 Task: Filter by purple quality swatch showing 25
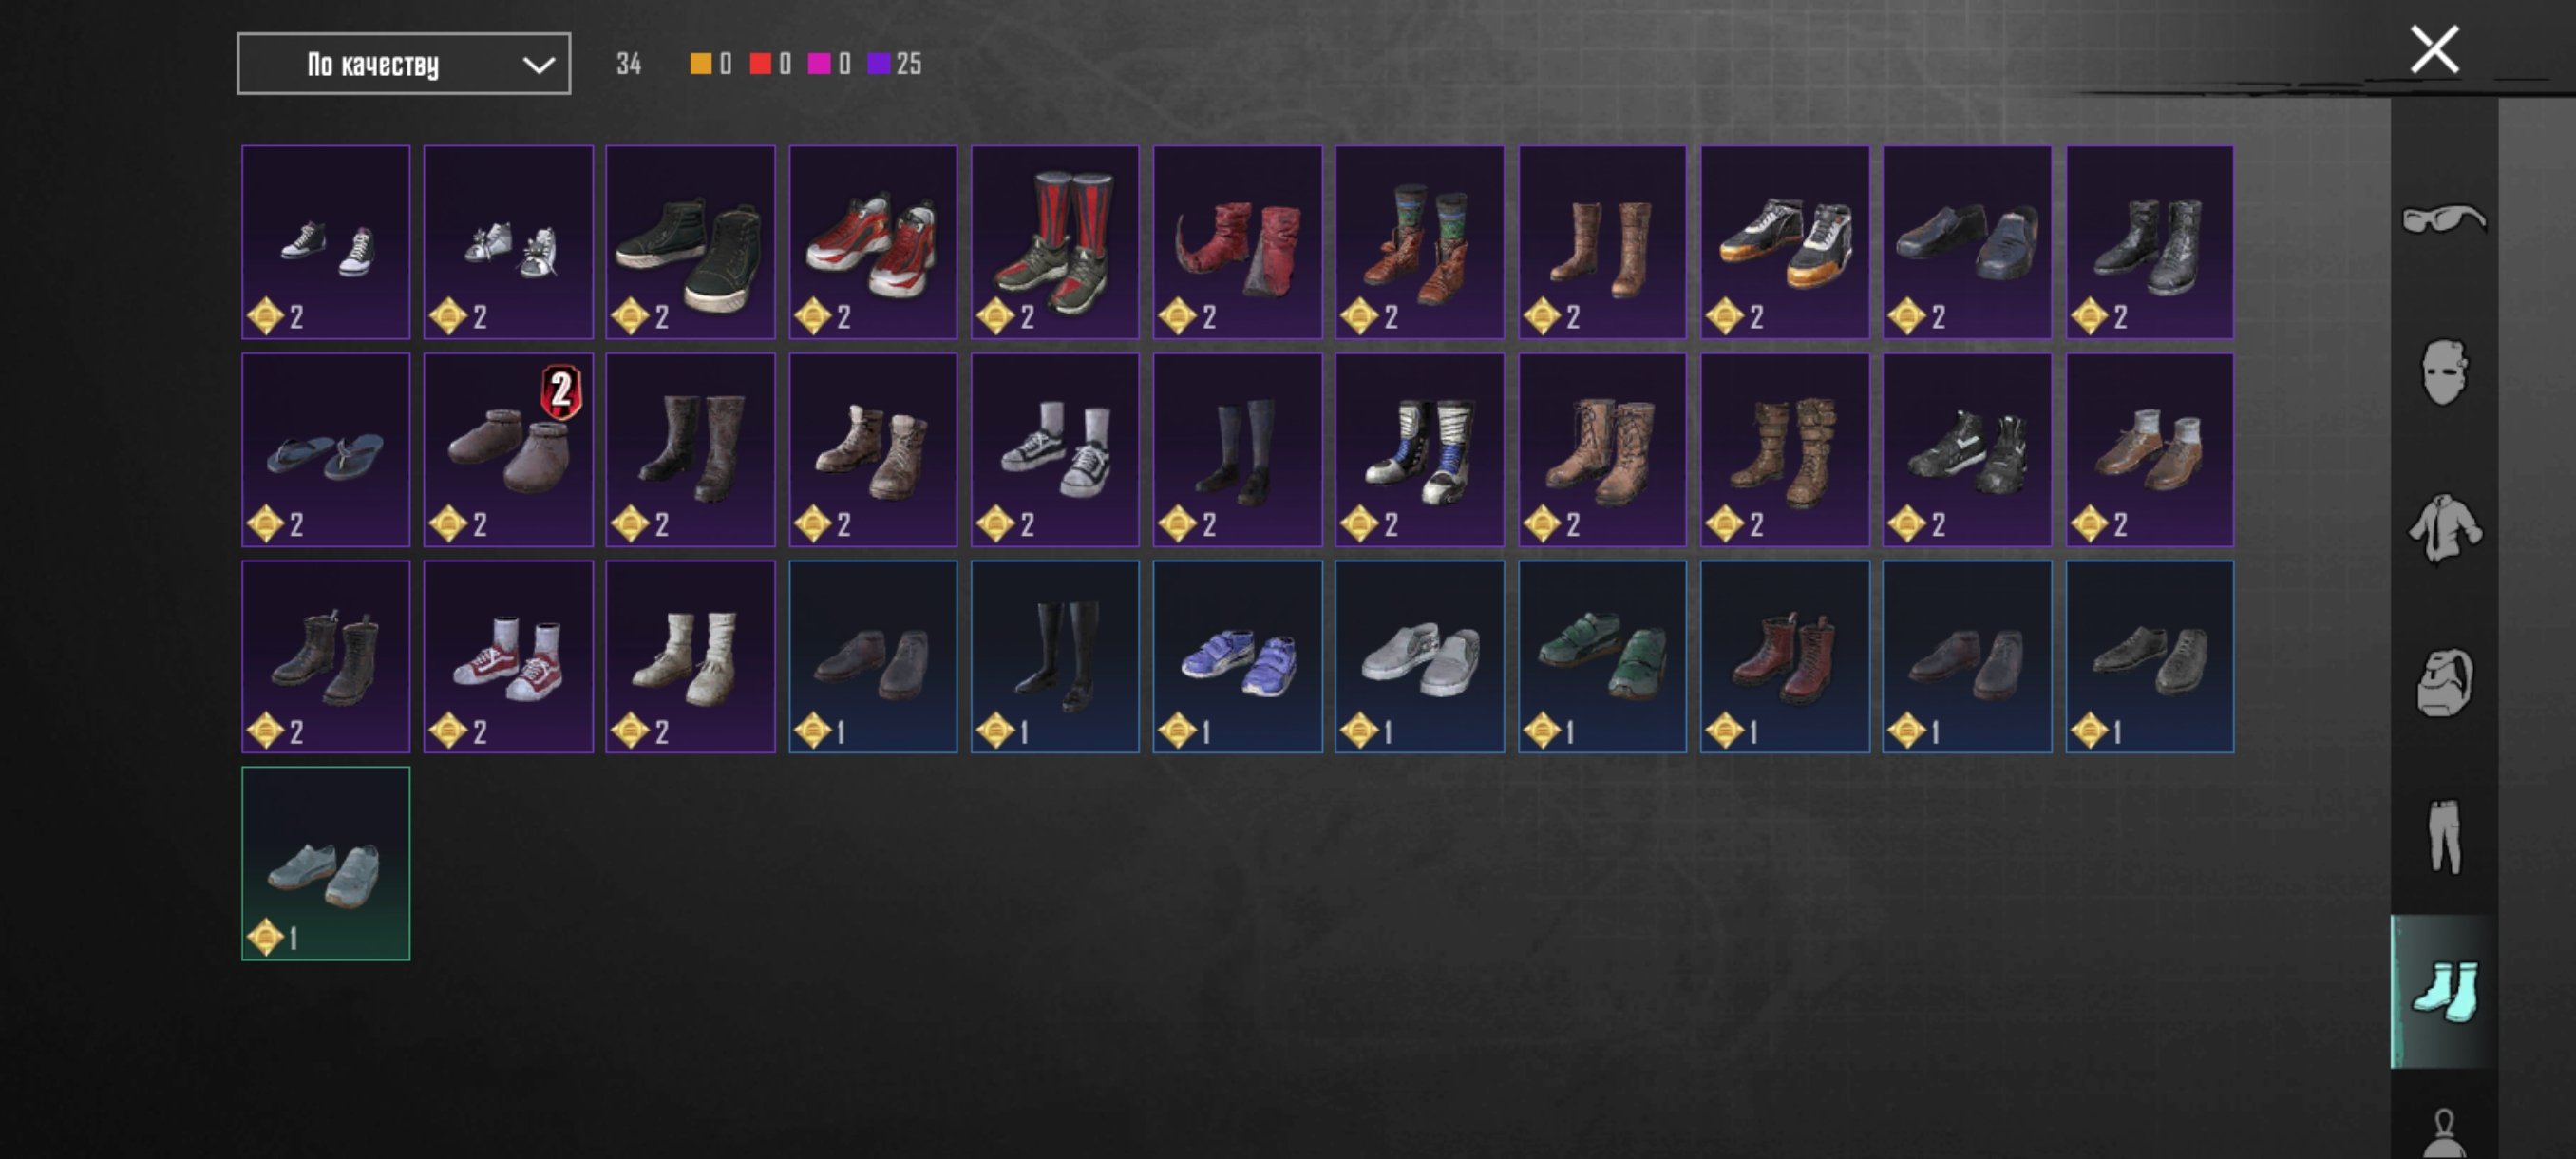879,64
